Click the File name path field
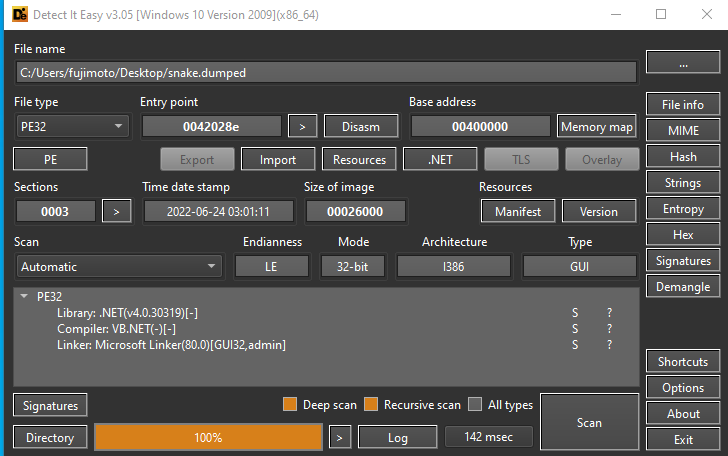This screenshot has height=456, width=728. pos(326,72)
